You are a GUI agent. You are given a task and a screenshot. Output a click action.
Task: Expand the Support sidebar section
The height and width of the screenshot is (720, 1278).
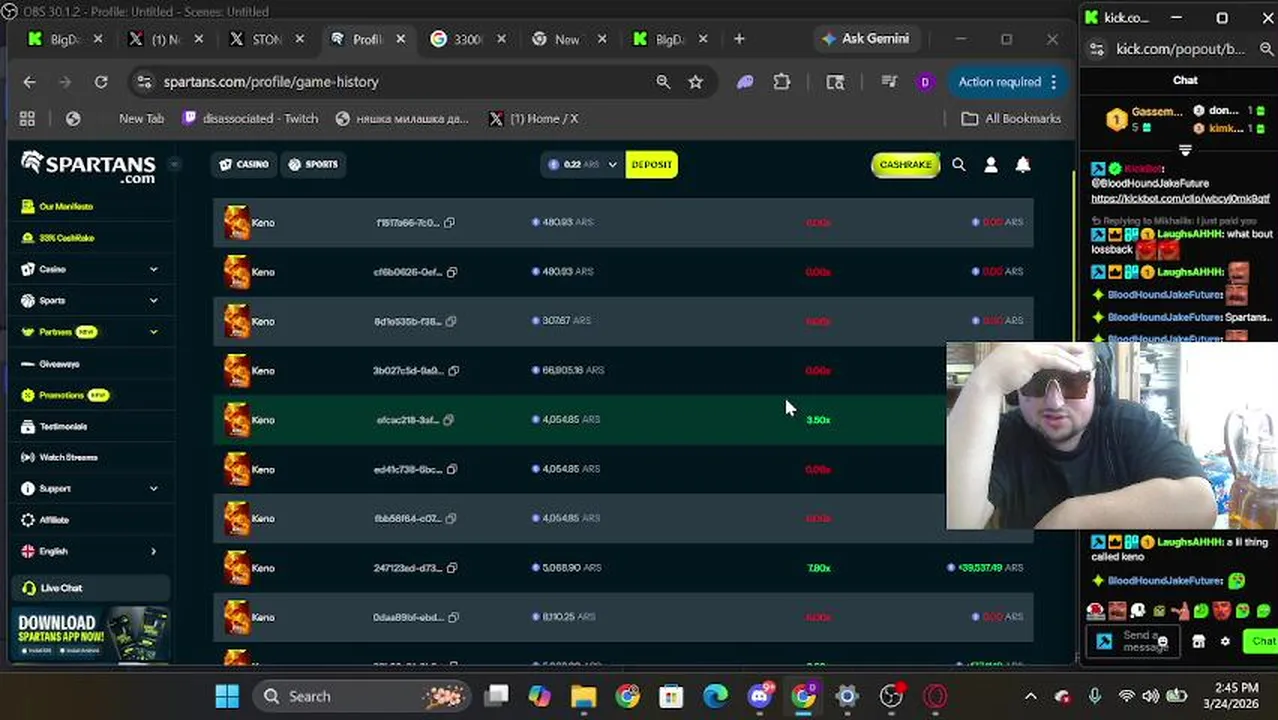click(153, 489)
